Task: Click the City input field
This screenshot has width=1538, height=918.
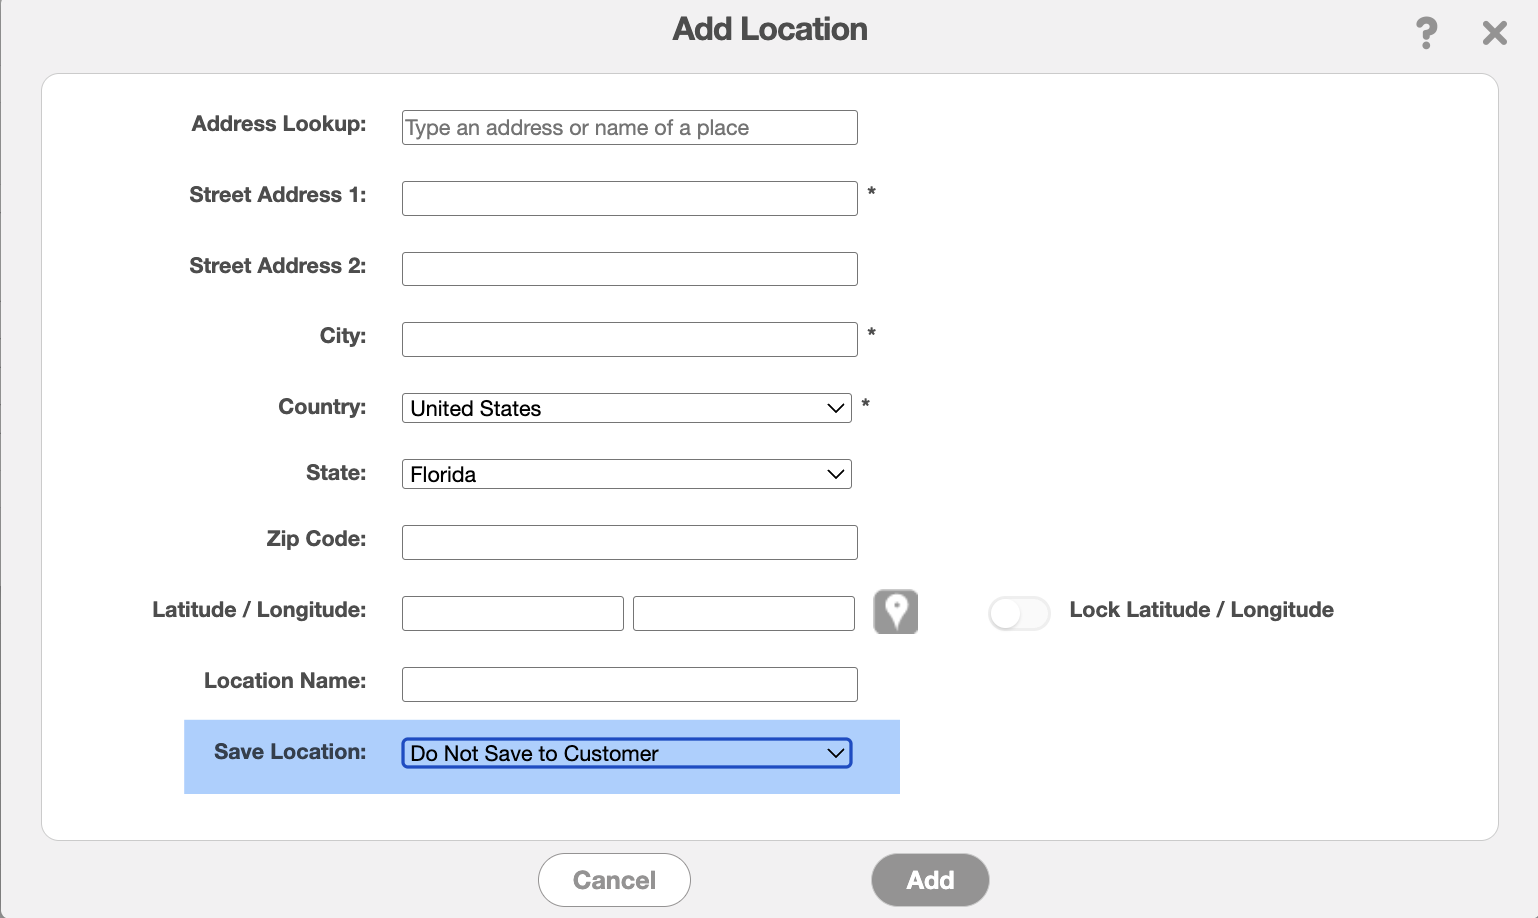Action: click(x=630, y=339)
